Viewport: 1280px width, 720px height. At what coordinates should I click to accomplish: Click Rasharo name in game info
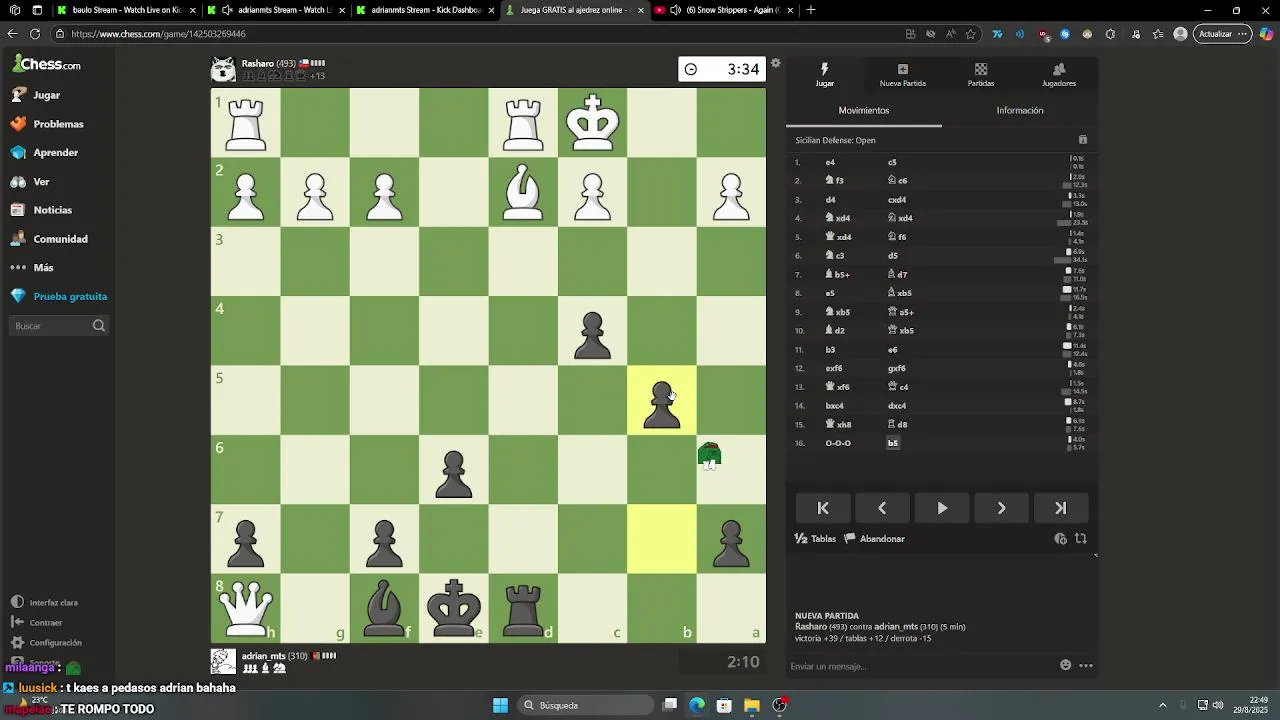tap(810, 627)
